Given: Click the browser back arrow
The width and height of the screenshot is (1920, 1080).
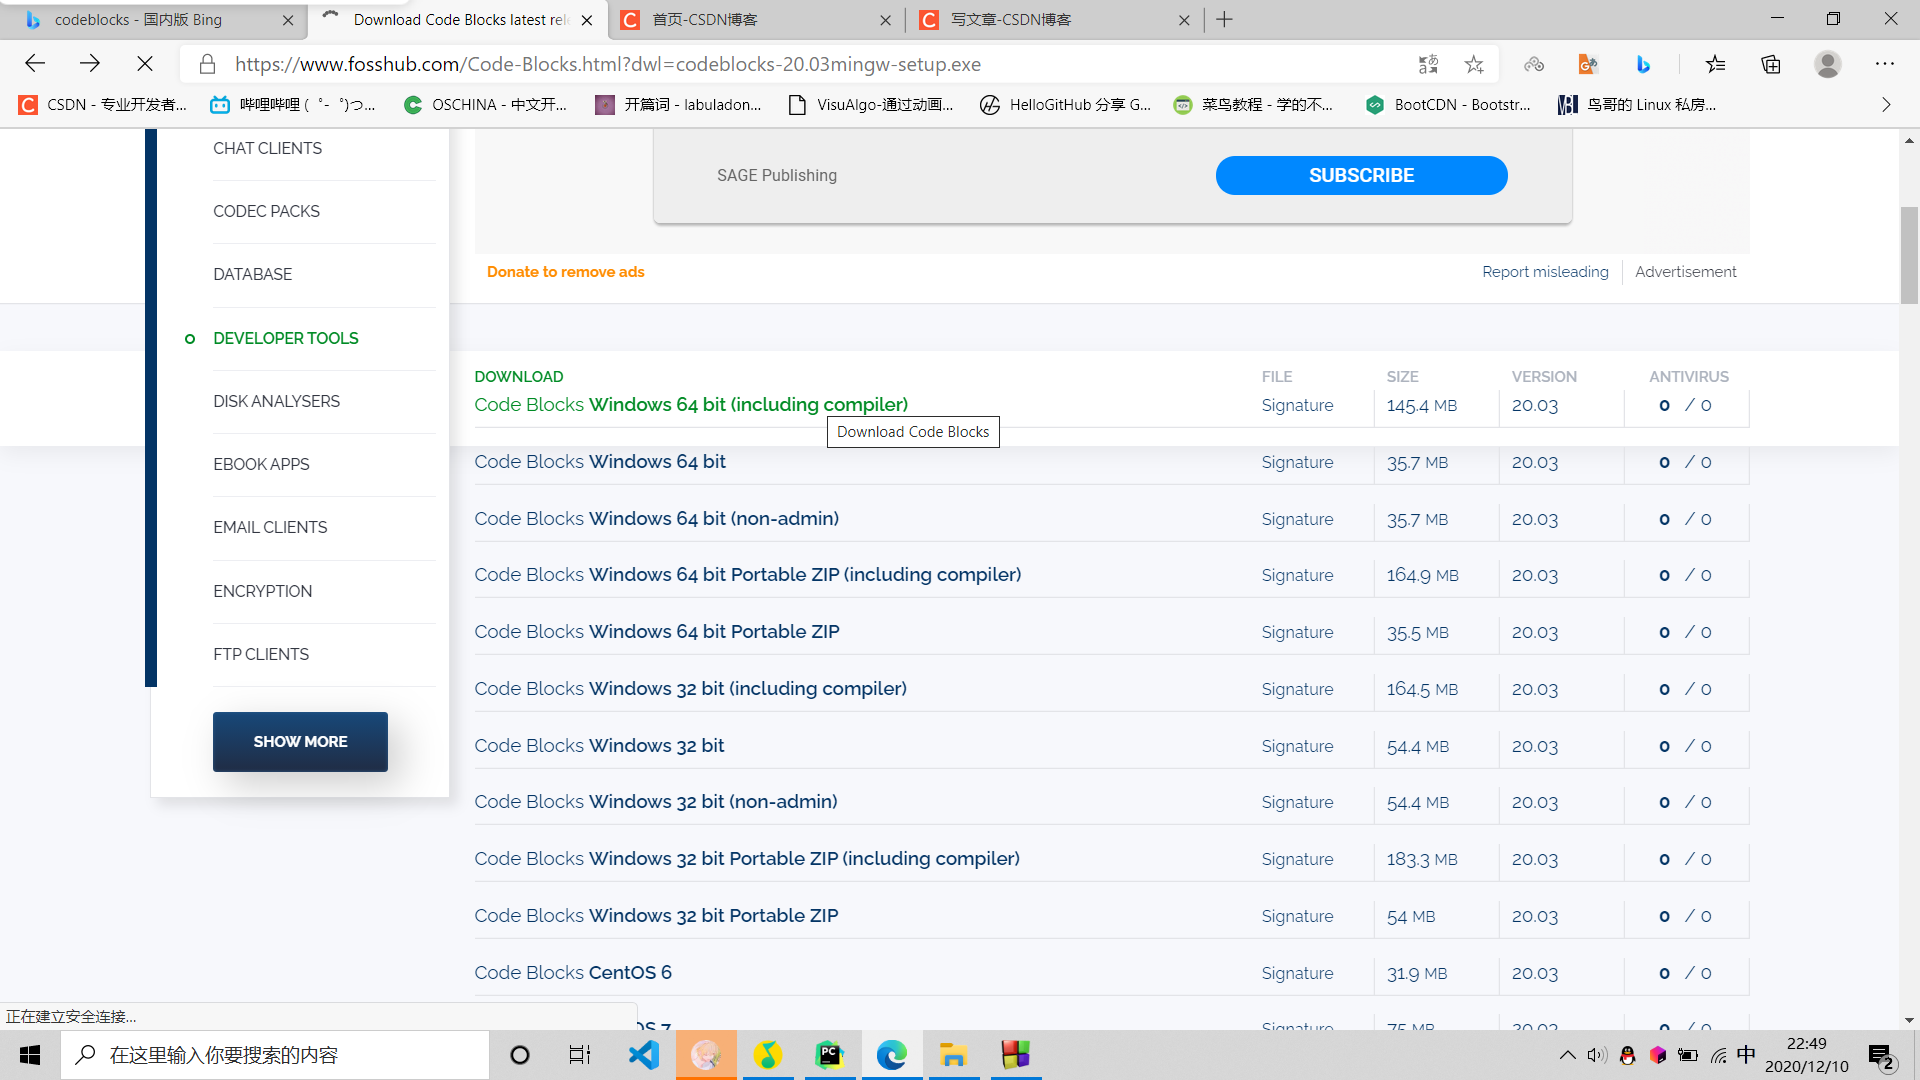Looking at the screenshot, I should click(35, 64).
